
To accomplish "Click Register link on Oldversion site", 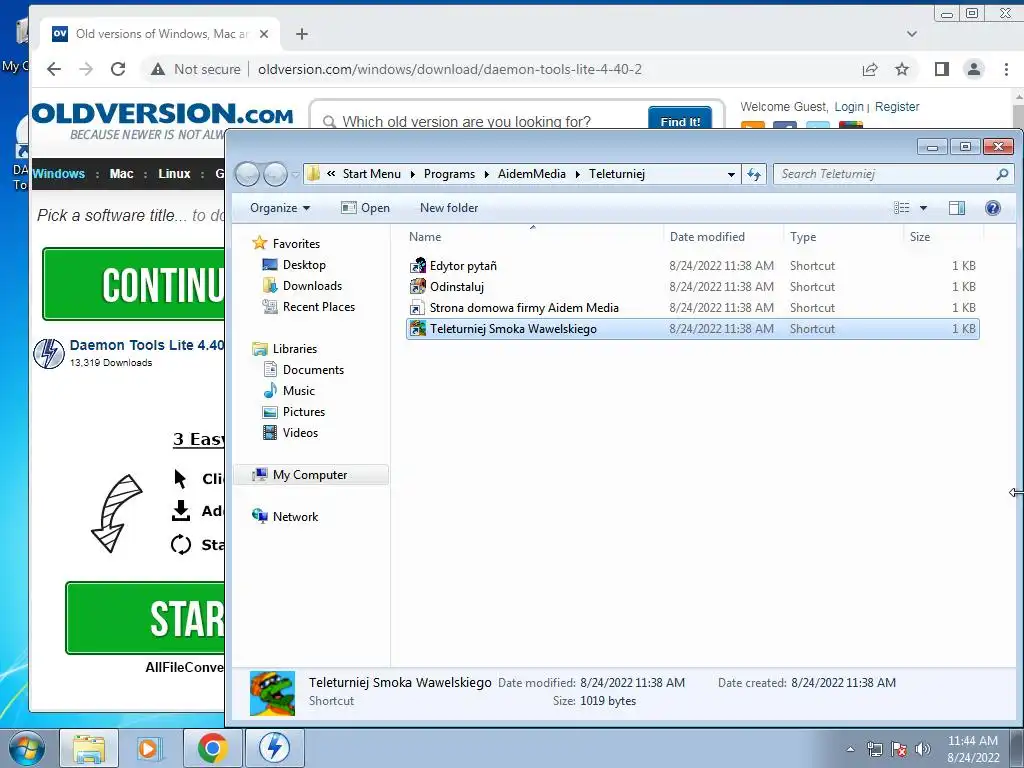I will click(x=897, y=106).
